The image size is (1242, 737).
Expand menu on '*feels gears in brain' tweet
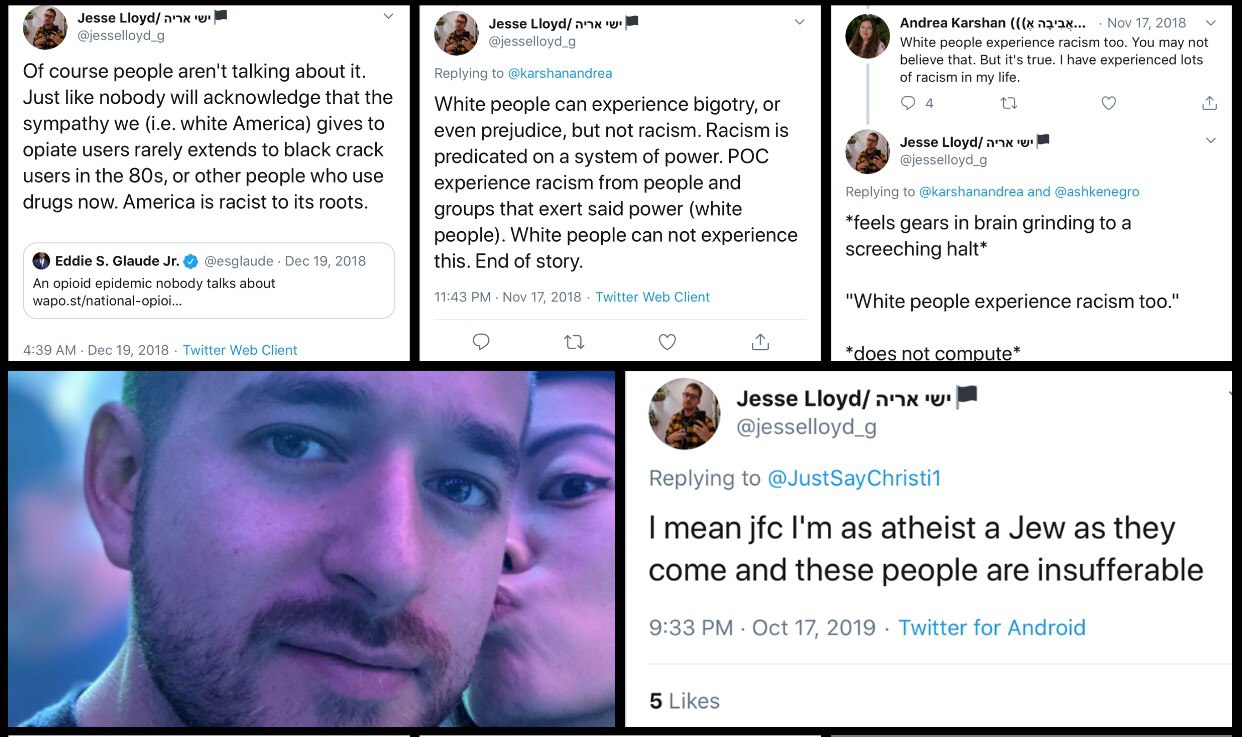pos(1211,141)
